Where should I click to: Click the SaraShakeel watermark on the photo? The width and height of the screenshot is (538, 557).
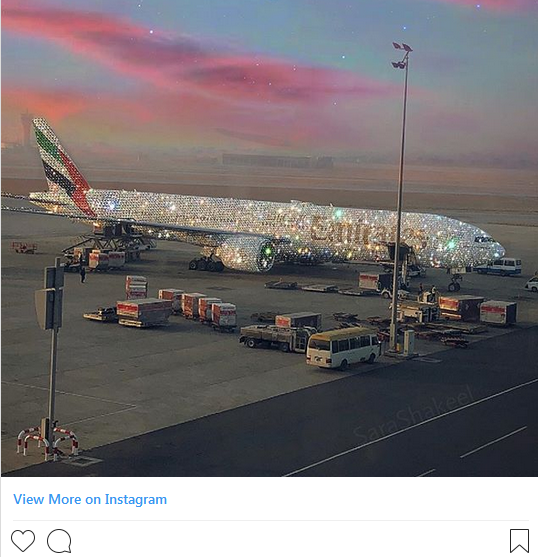(x=414, y=416)
